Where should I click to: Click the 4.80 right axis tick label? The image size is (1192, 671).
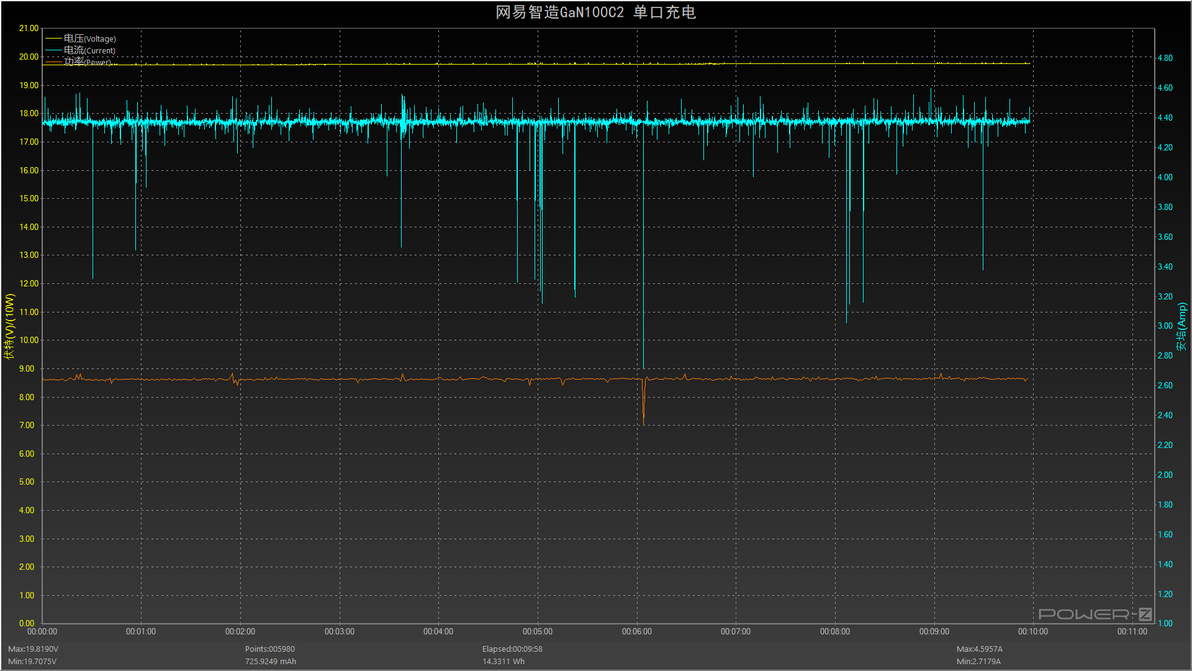pos(1165,58)
